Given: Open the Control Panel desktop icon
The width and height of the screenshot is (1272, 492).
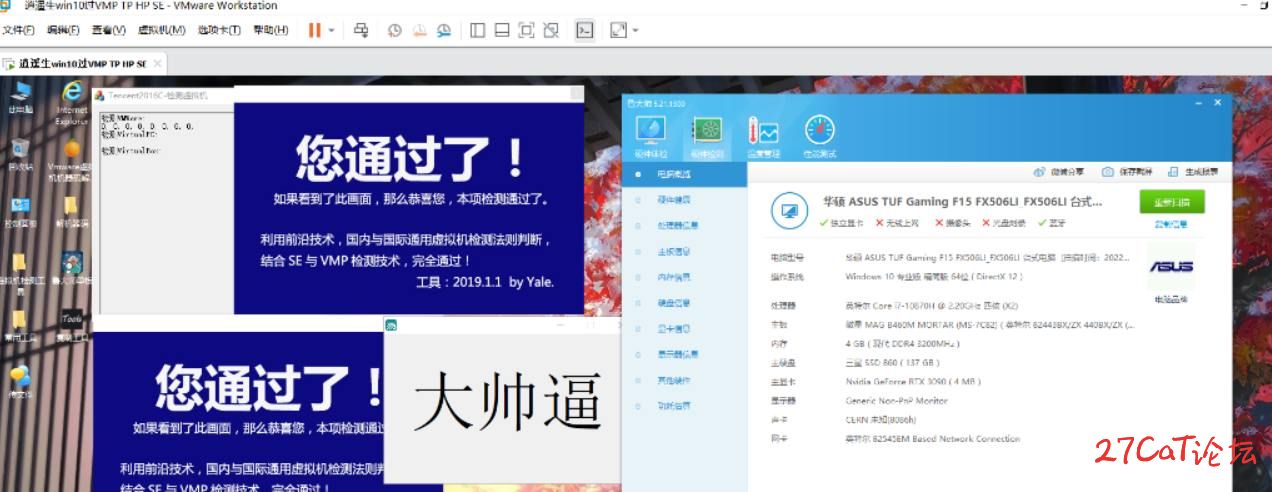Looking at the screenshot, I should pyautogui.click(x=20, y=211).
